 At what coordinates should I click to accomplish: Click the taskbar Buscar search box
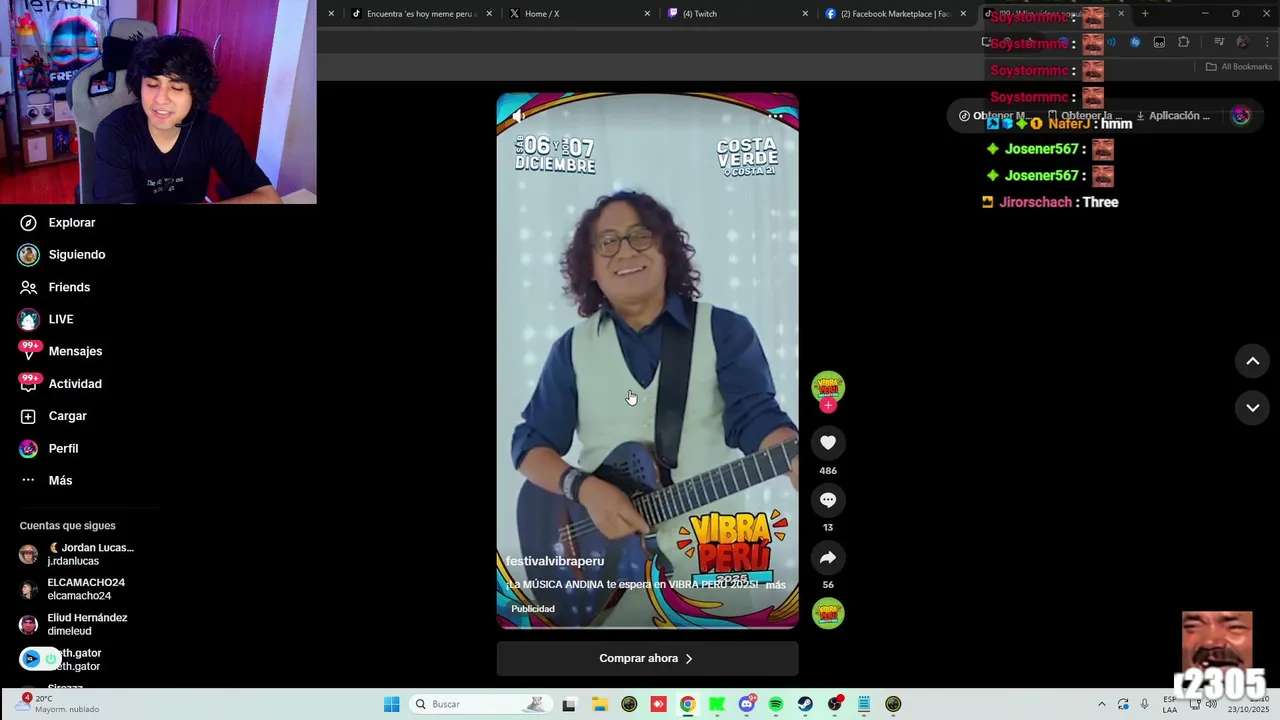pos(480,704)
